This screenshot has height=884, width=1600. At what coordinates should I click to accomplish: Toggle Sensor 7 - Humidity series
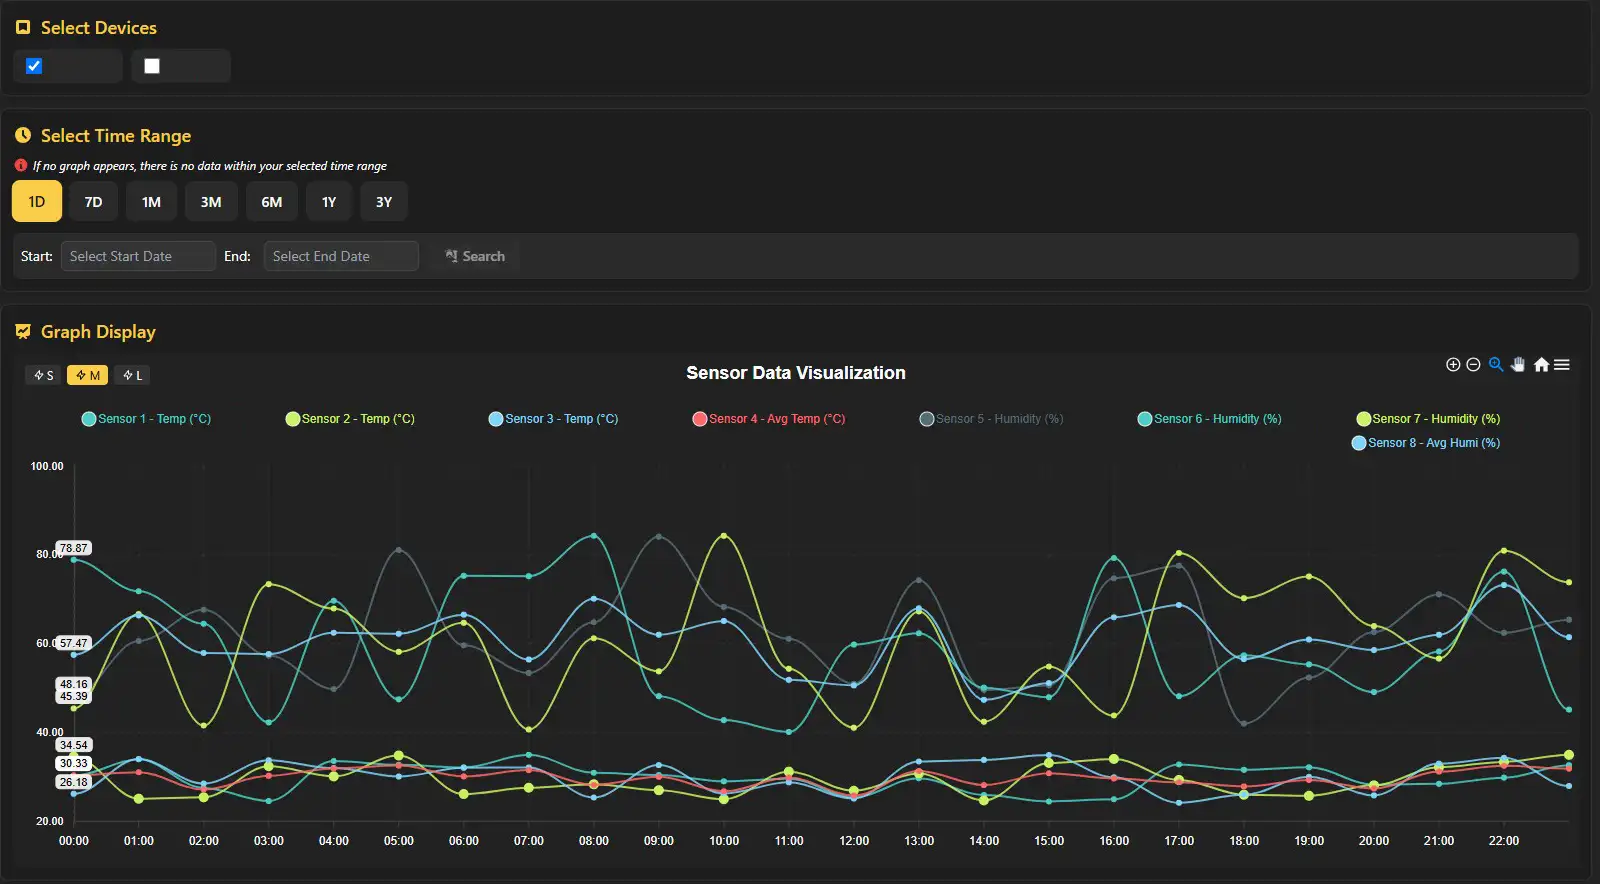[x=1428, y=419]
